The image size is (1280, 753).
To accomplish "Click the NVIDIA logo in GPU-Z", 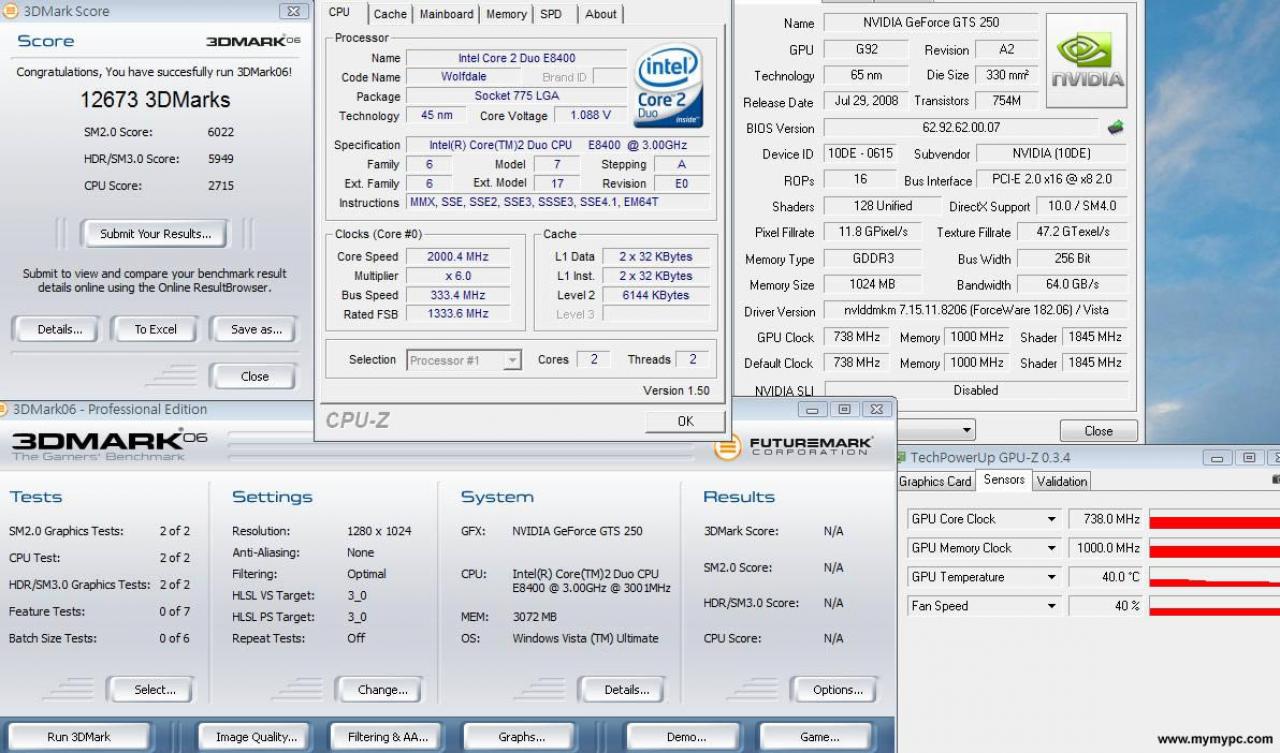I will coord(1086,61).
